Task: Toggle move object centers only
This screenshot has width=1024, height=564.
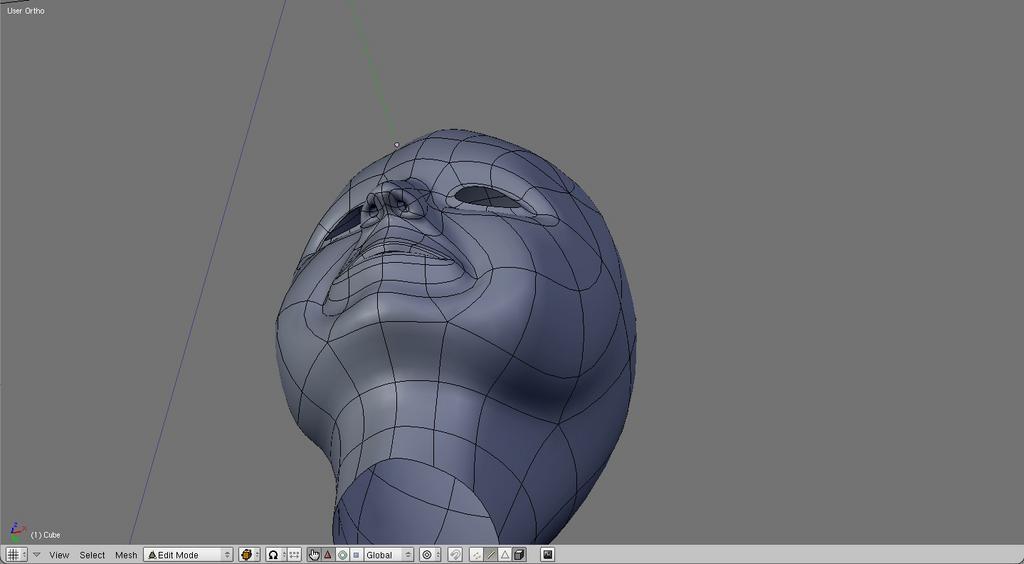Action: tap(295, 555)
